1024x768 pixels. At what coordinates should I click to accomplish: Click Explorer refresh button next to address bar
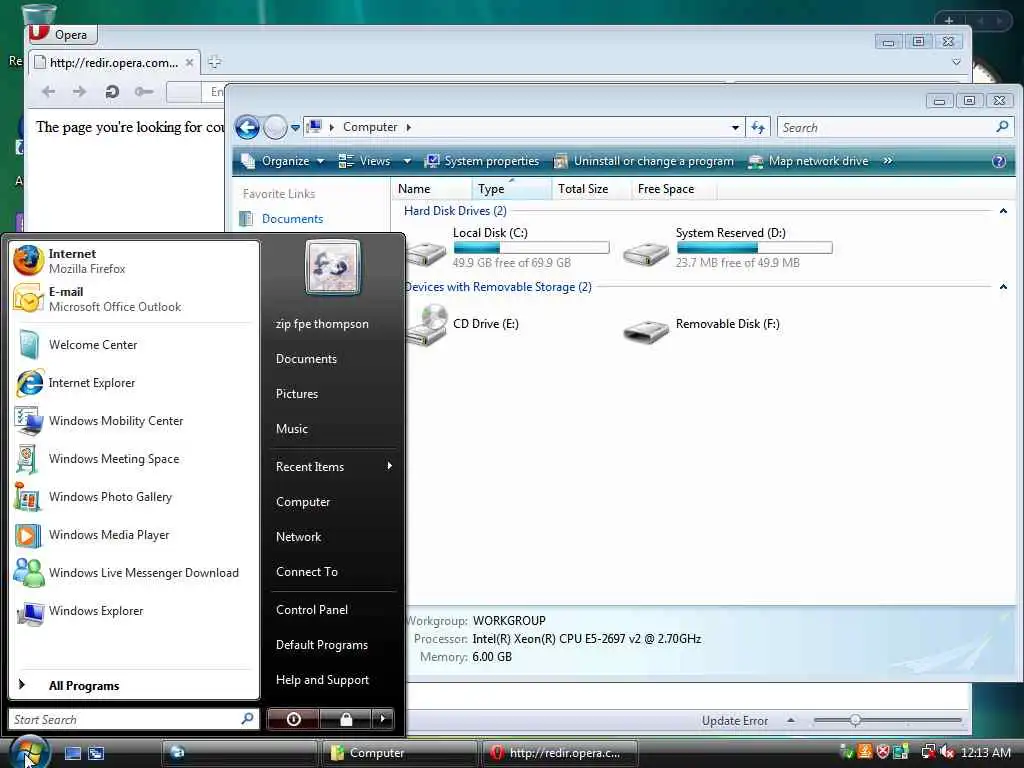[758, 127]
